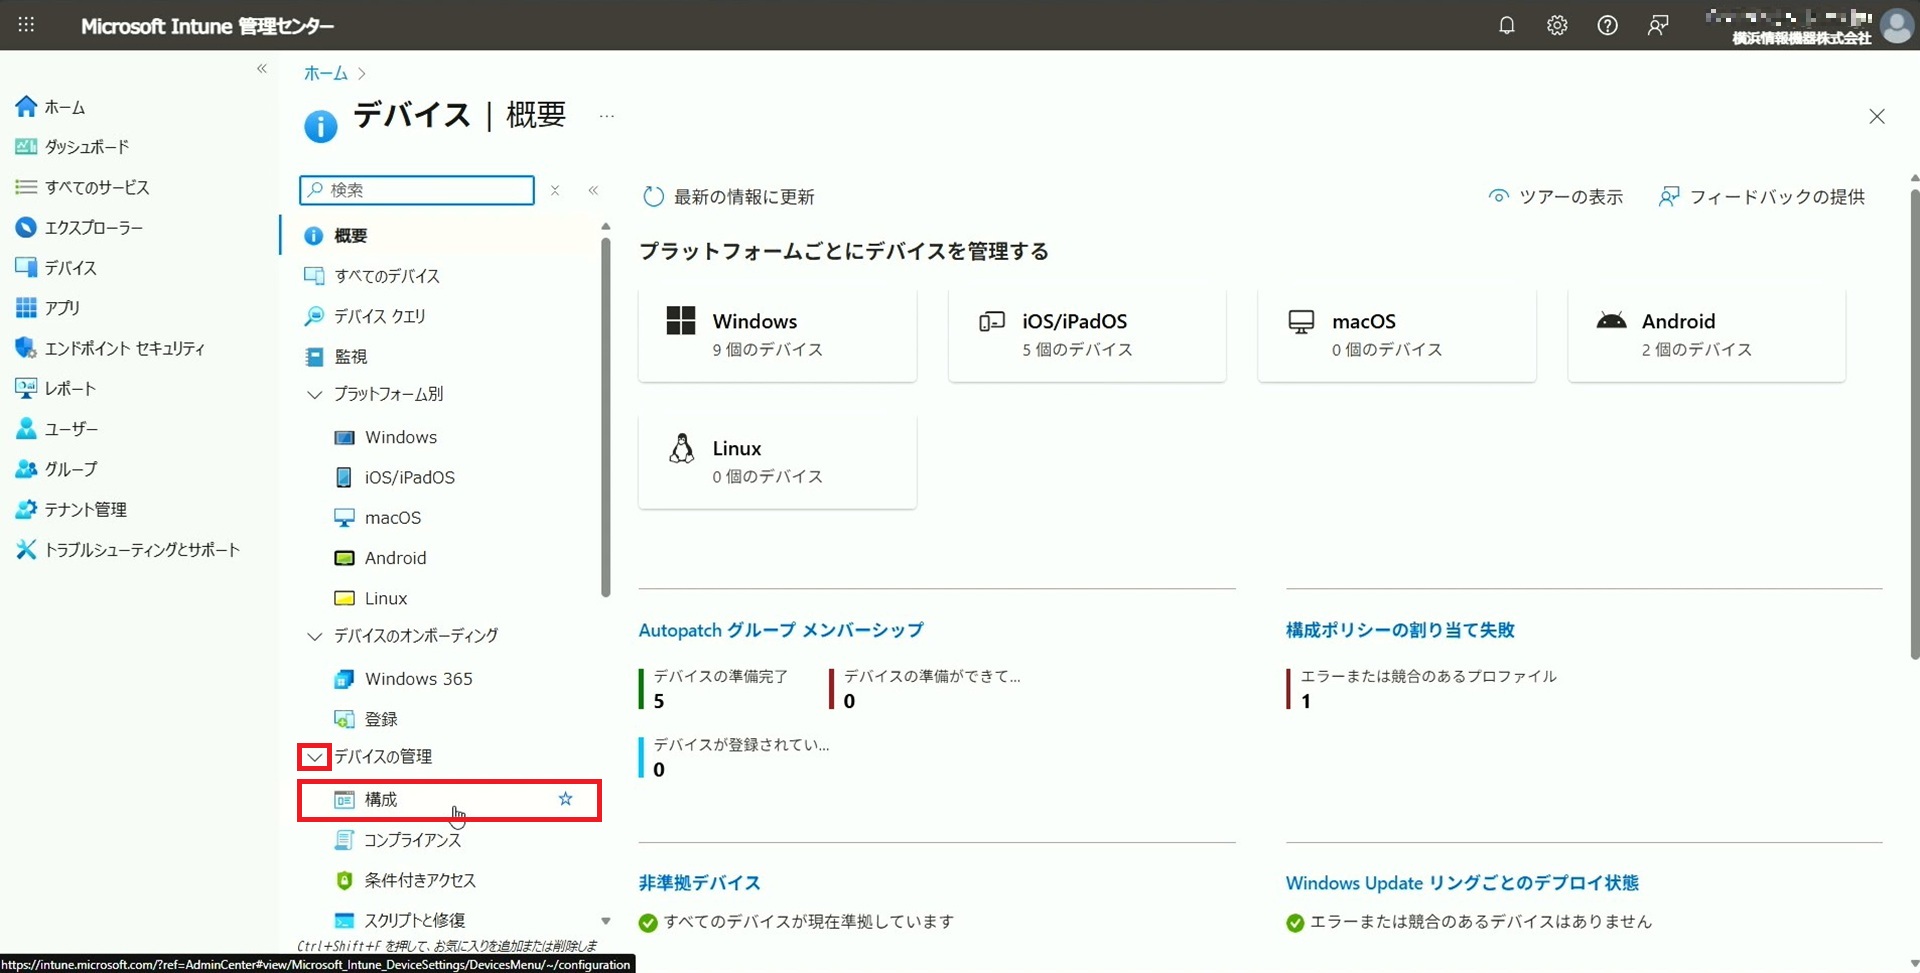Open the 構成 menu item
The image size is (1920, 973).
click(381, 800)
